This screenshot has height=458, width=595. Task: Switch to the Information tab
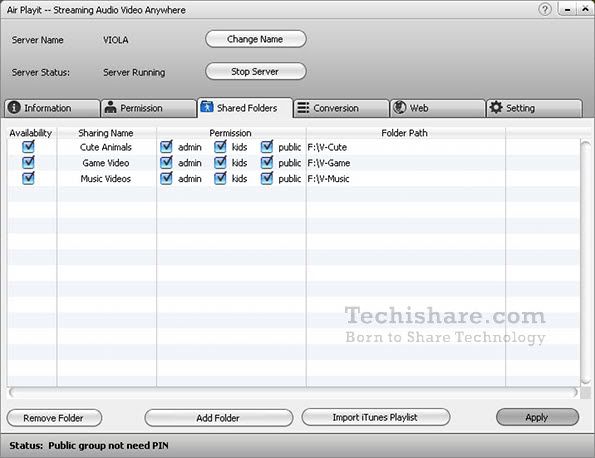pyautogui.click(x=52, y=109)
